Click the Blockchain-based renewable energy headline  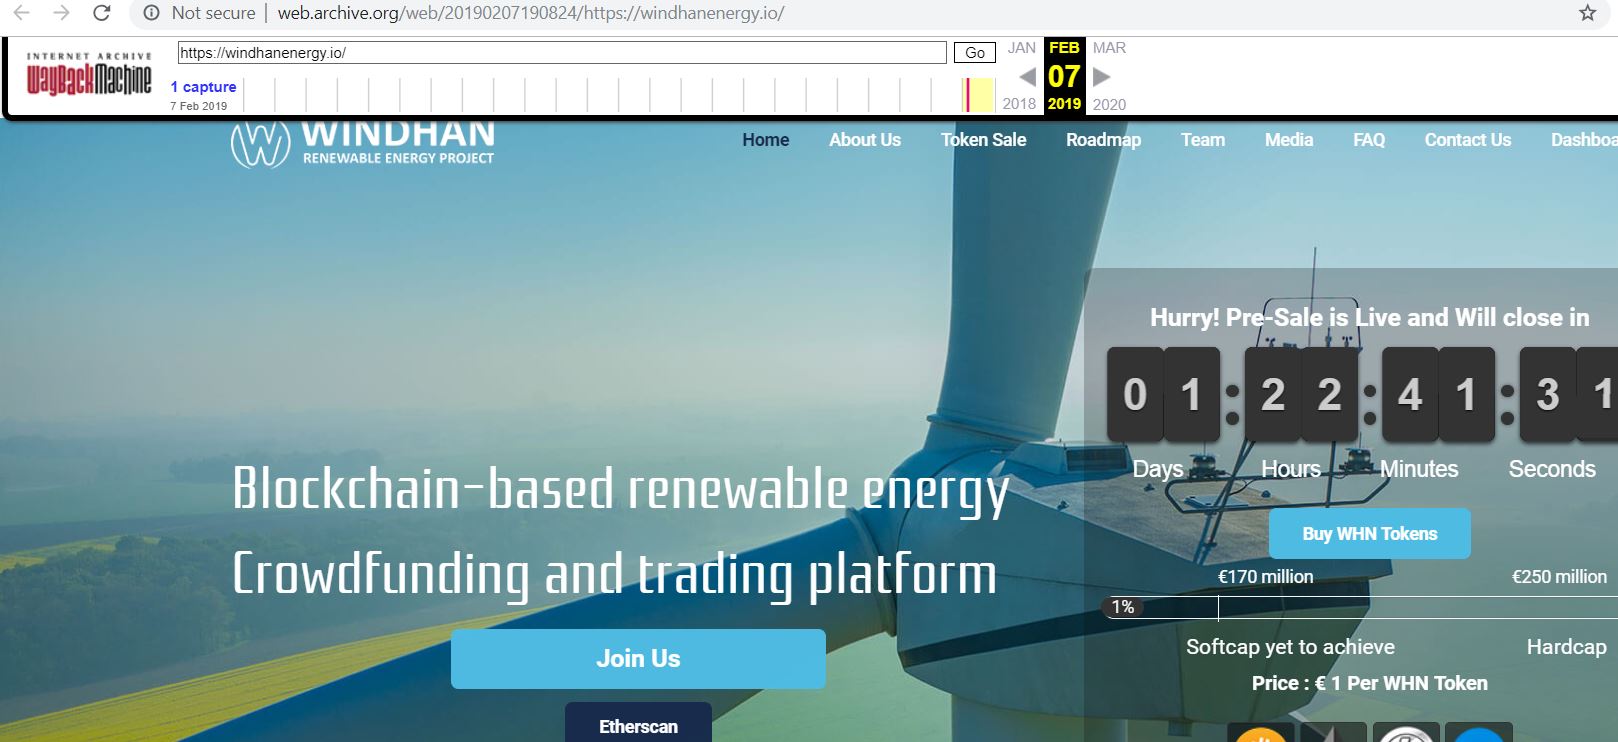tap(621, 489)
